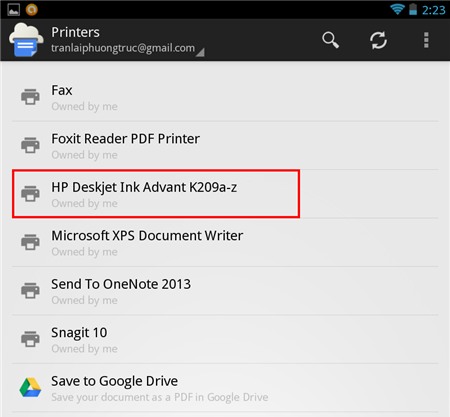This screenshot has width=450, height=417.
Task: Select the Fax printer
Action: [x=225, y=97]
